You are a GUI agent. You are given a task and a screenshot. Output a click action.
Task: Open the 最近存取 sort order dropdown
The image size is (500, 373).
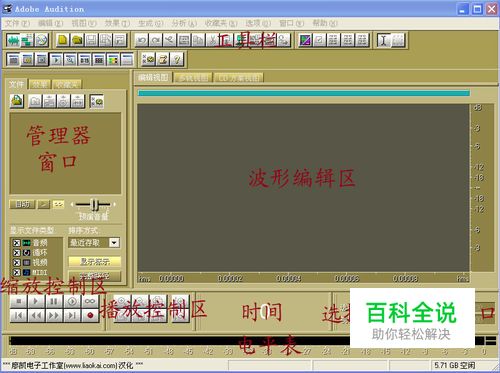tap(114, 242)
